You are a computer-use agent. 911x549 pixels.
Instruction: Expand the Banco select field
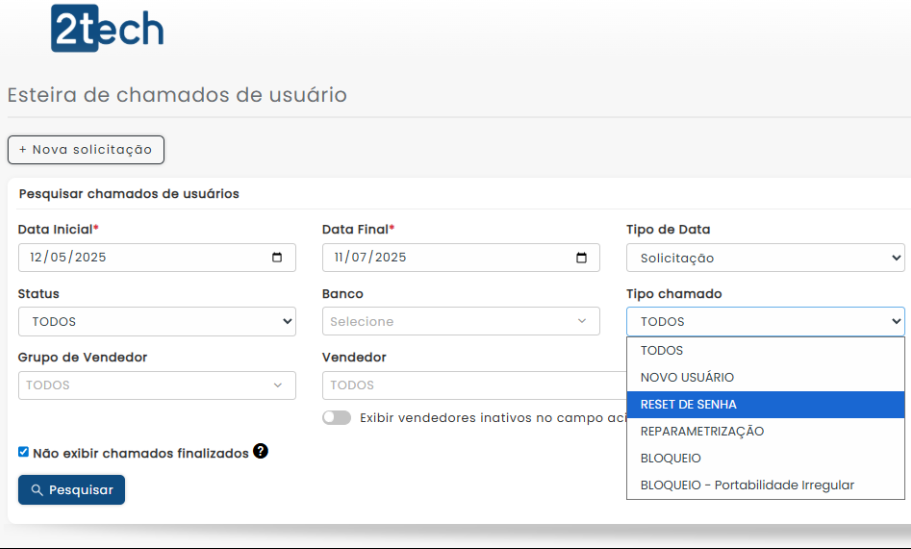pos(461,322)
